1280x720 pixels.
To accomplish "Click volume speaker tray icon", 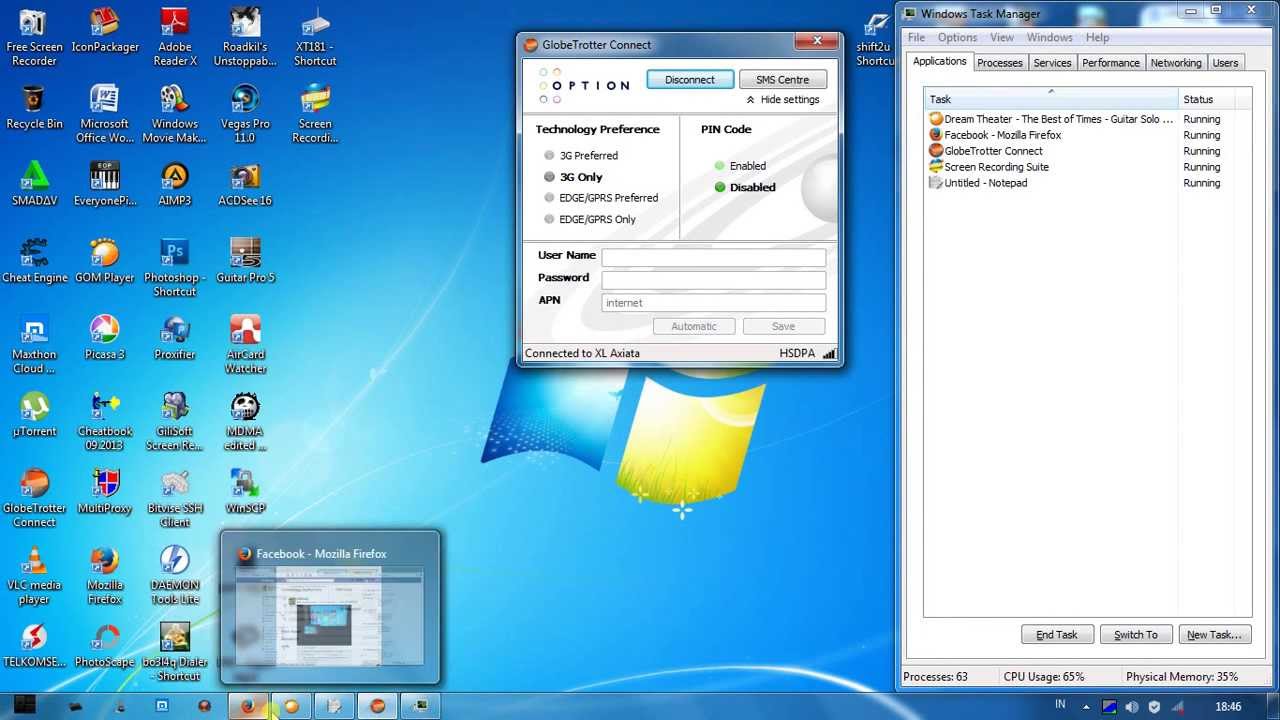I will tap(1132, 707).
